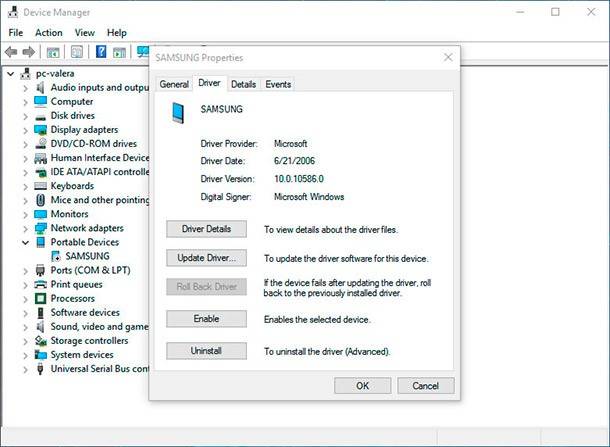
Task: Open the Action menu
Action: pos(49,33)
